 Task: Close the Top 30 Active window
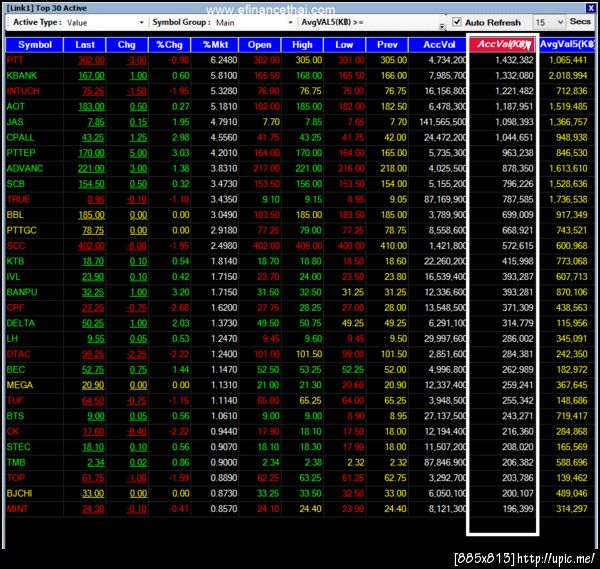(x=590, y=8)
